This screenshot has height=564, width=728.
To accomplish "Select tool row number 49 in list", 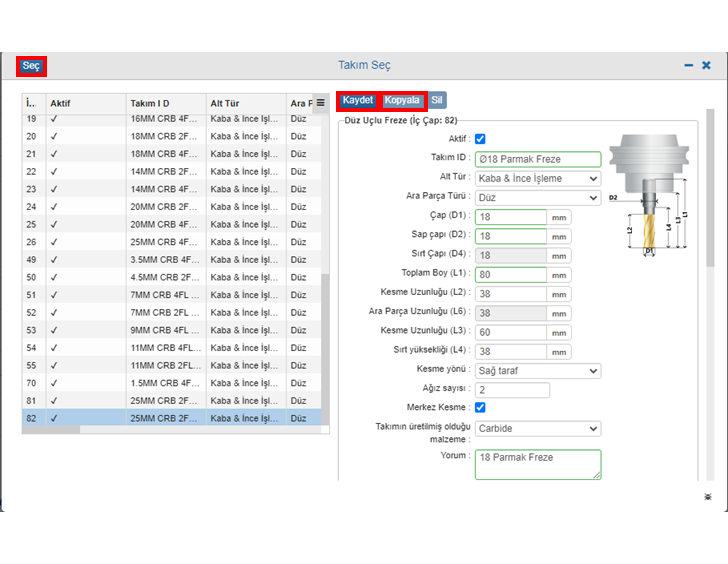I will [x=170, y=260].
